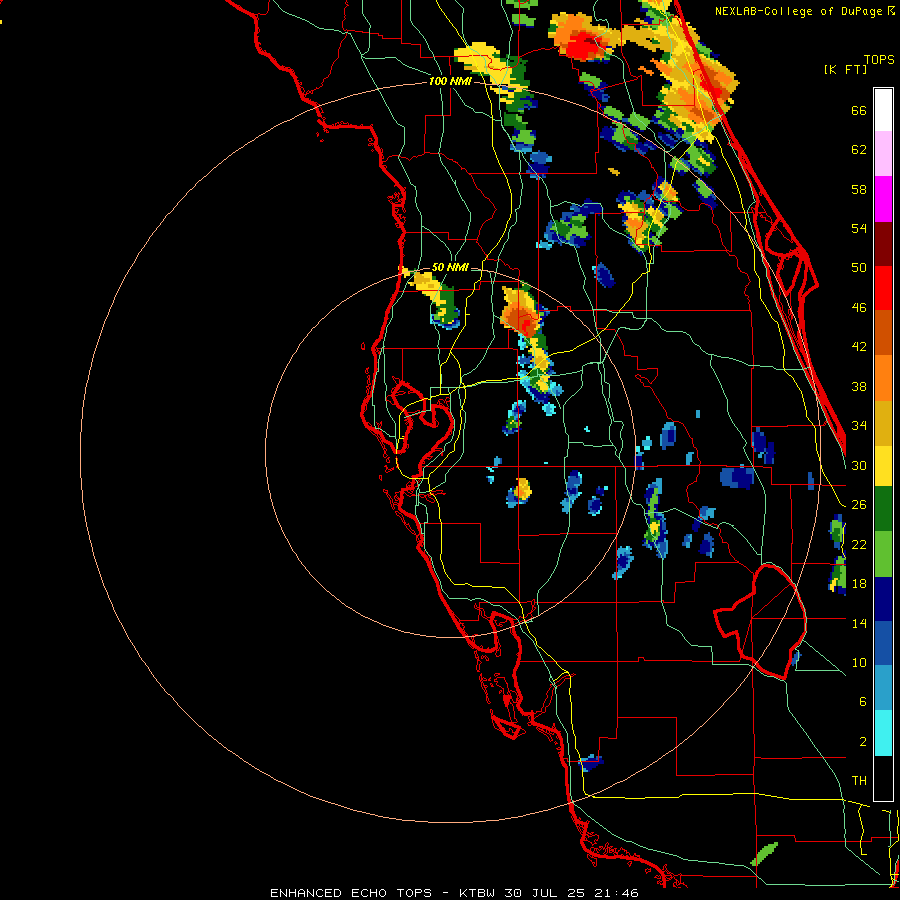The width and height of the screenshot is (900, 900).
Task: Click the "50 NMI" range ring label
Action: point(450,267)
